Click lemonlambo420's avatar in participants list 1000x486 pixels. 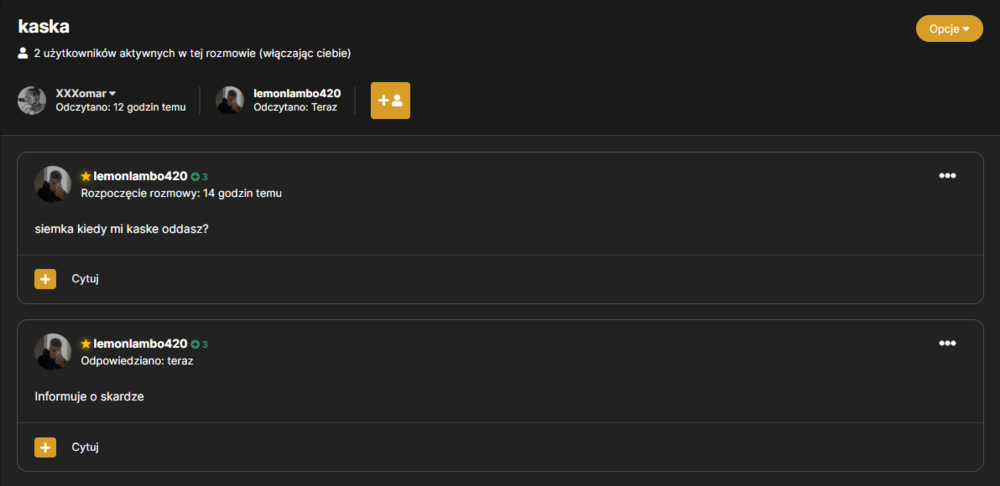pyautogui.click(x=230, y=100)
